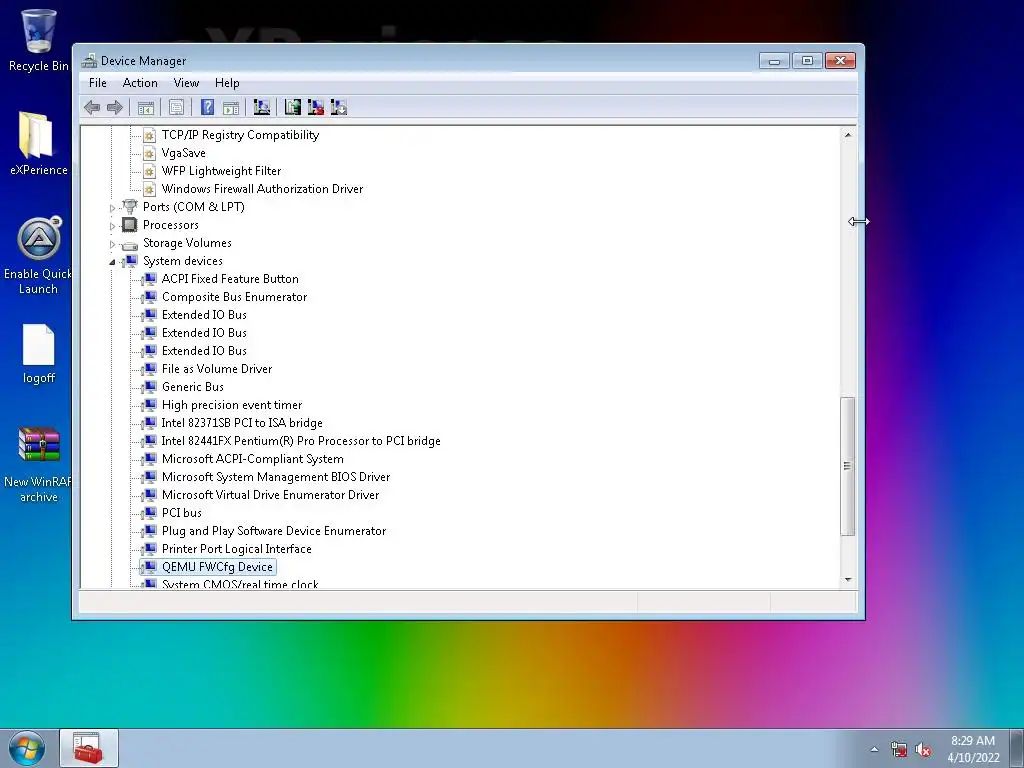Viewport: 1024px width, 768px height.
Task: Expand the Storage Volumes node
Action: click(112, 244)
